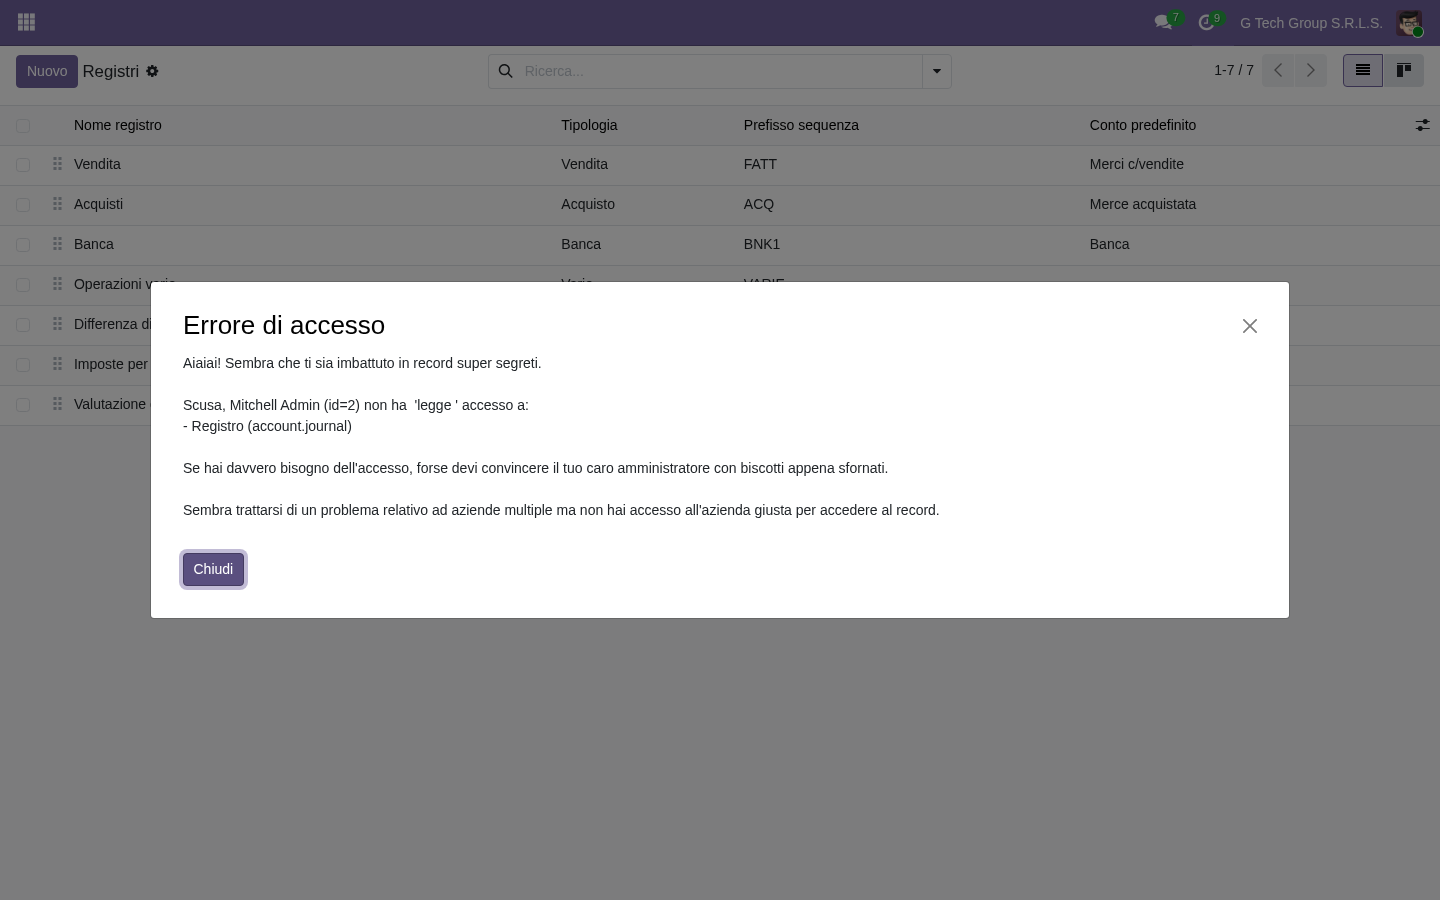Open the activities clock icon
The width and height of the screenshot is (1440, 900).
[1207, 22]
